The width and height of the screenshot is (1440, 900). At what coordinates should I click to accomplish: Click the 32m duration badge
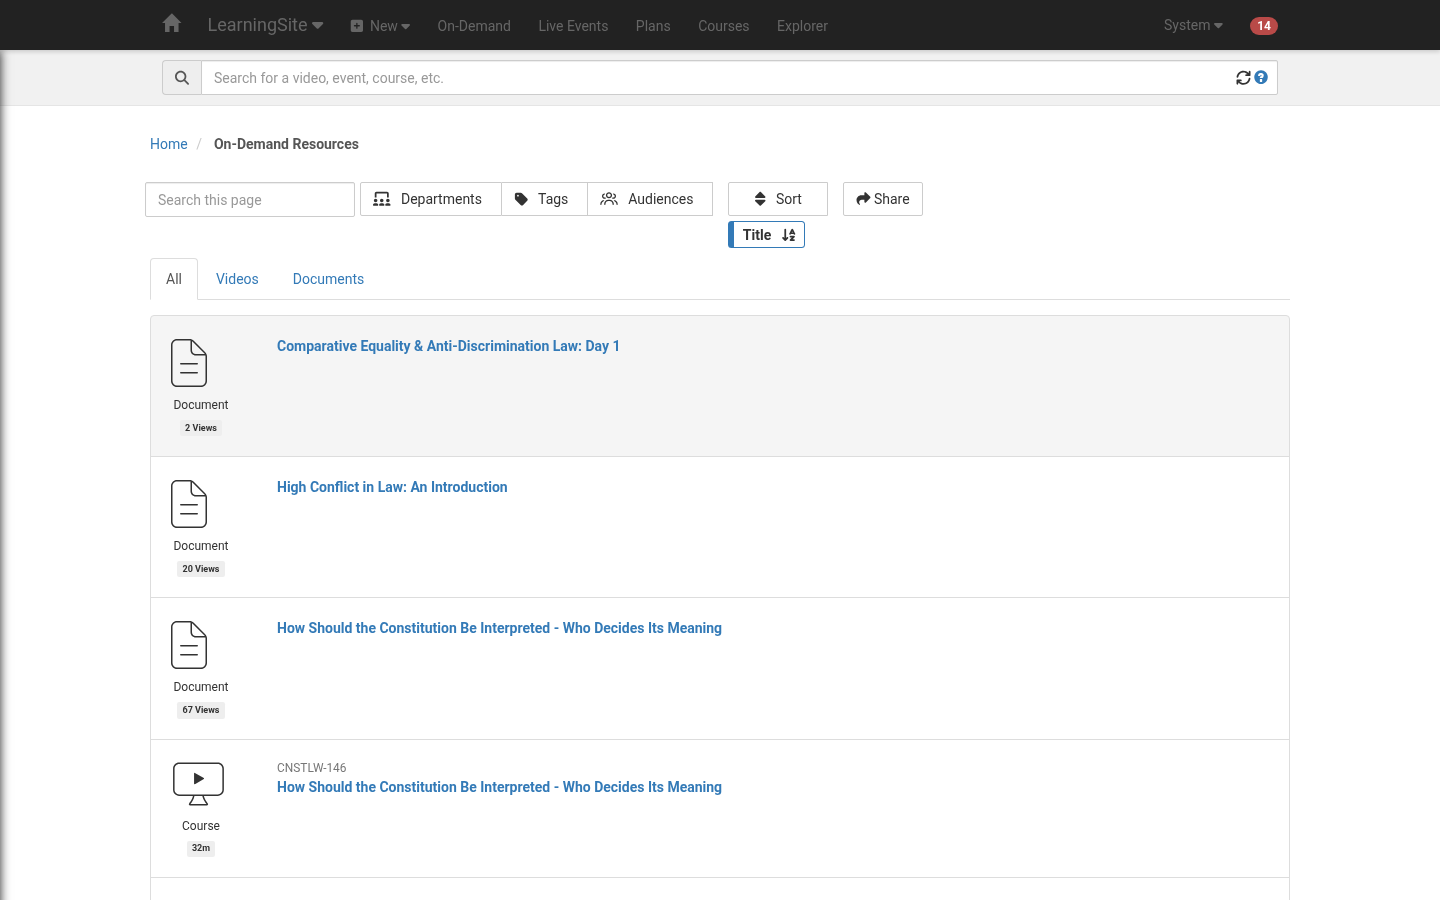pyautogui.click(x=201, y=848)
